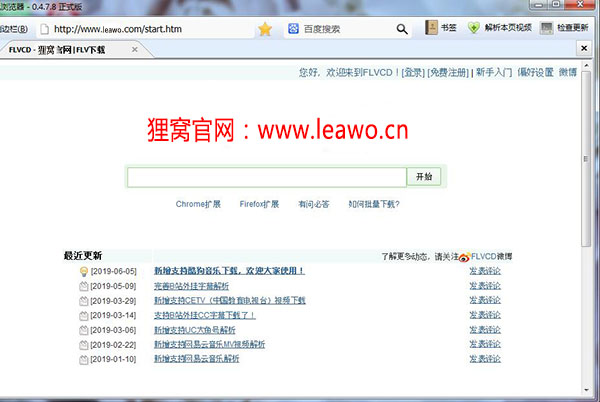Click 发表评论 on the 2019-02-22 row
Image resolution: width=600 pixels, height=402 pixels.
pos(485,344)
